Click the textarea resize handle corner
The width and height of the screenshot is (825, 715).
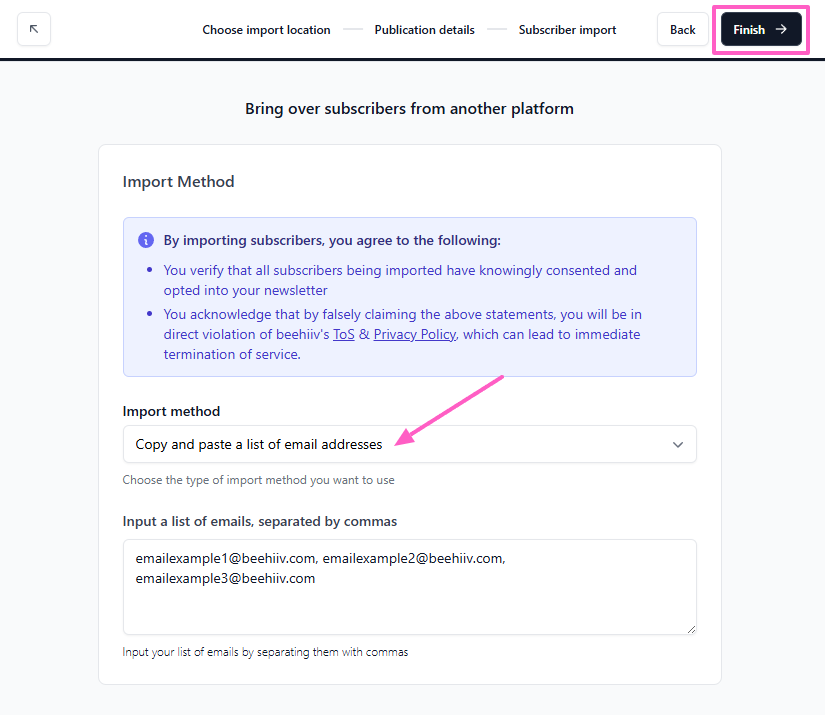tap(690, 628)
